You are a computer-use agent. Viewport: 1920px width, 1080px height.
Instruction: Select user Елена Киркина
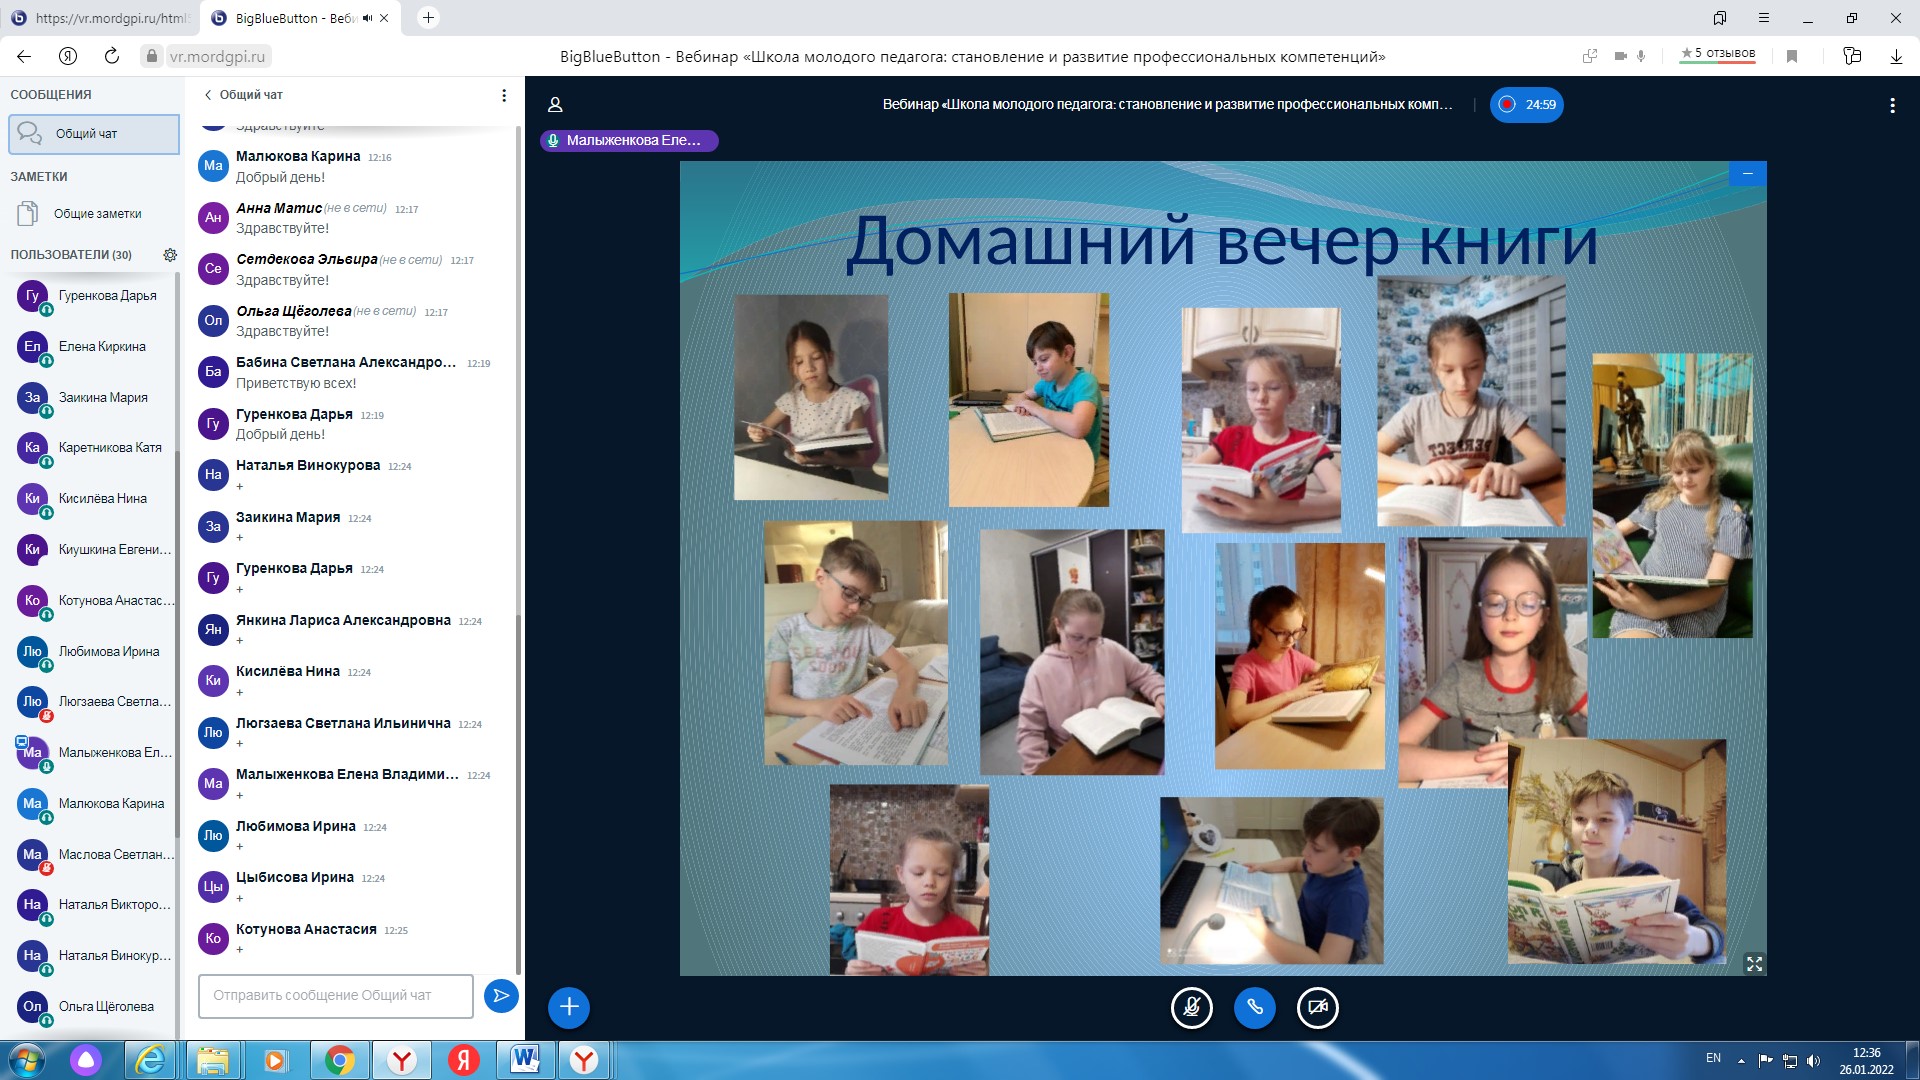click(94, 347)
